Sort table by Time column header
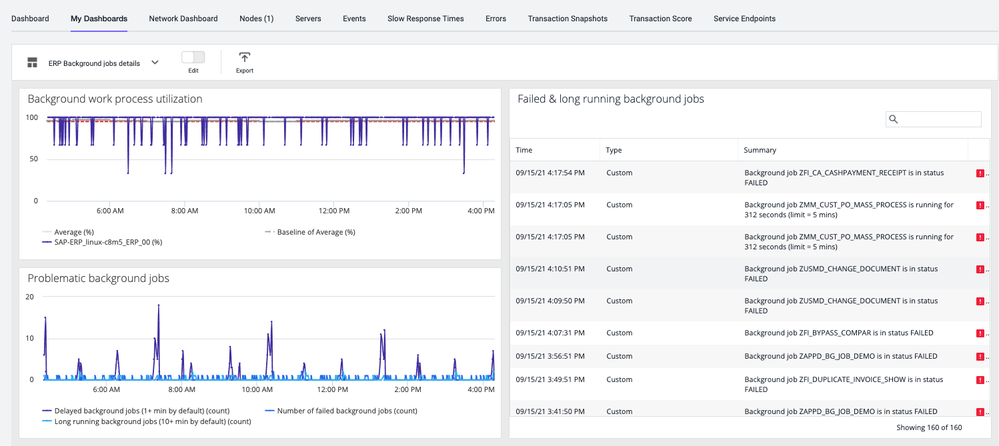Image resolution: width=999 pixels, height=446 pixels. (x=524, y=150)
